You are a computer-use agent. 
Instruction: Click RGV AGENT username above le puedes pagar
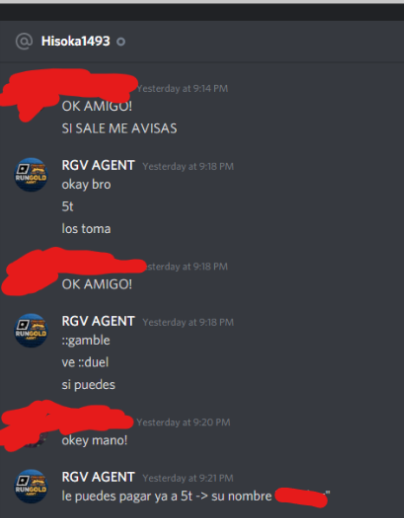pos(98,477)
